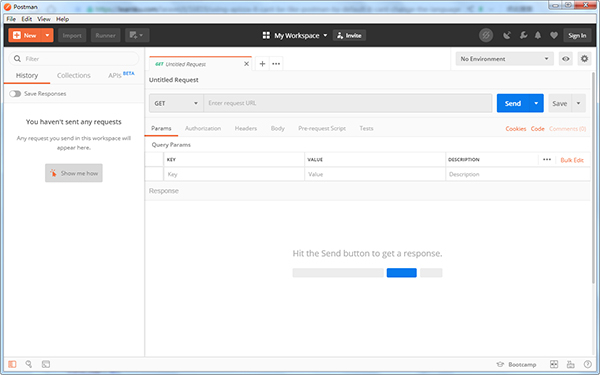Click the satellite capture requests icon
Screen dimensions: 600x375
[x=507, y=36]
